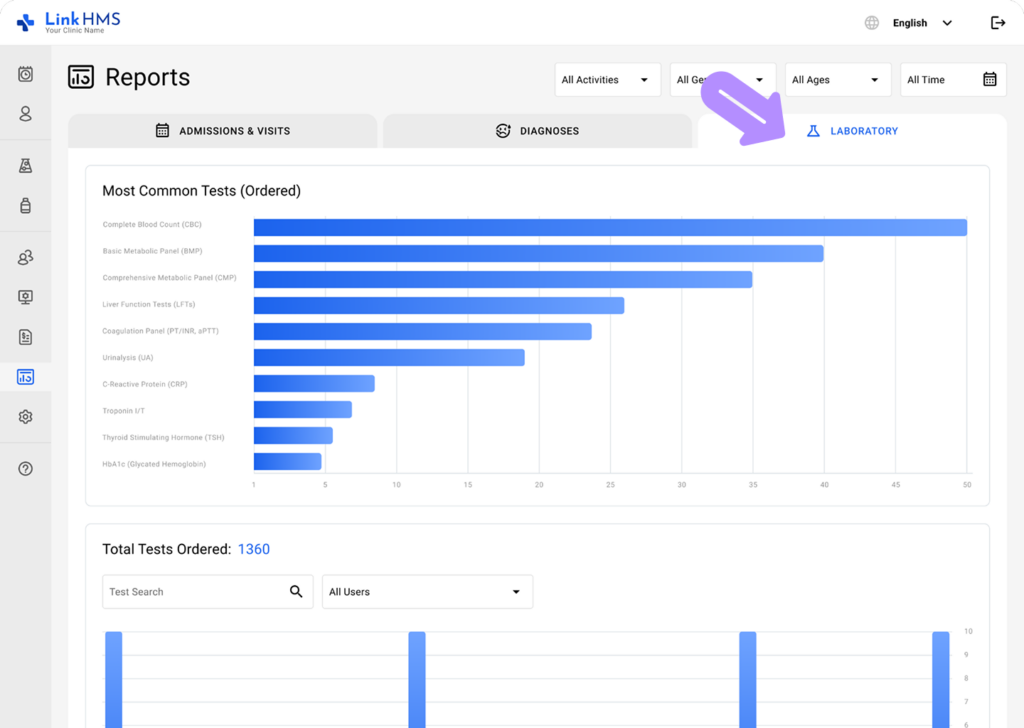This screenshot has width=1024, height=728.
Task: Click the patient profile sidebar icon
Action: point(26,114)
